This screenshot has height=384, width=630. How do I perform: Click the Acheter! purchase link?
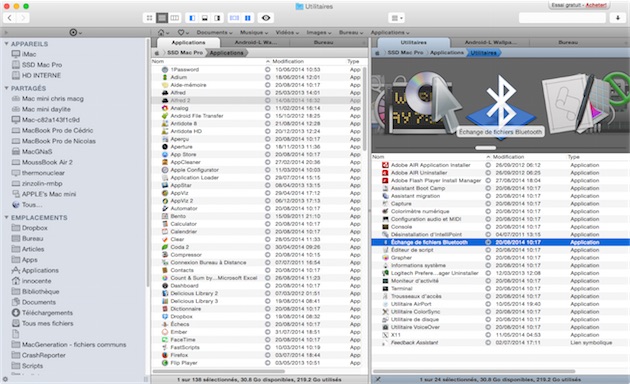click(x=596, y=5)
